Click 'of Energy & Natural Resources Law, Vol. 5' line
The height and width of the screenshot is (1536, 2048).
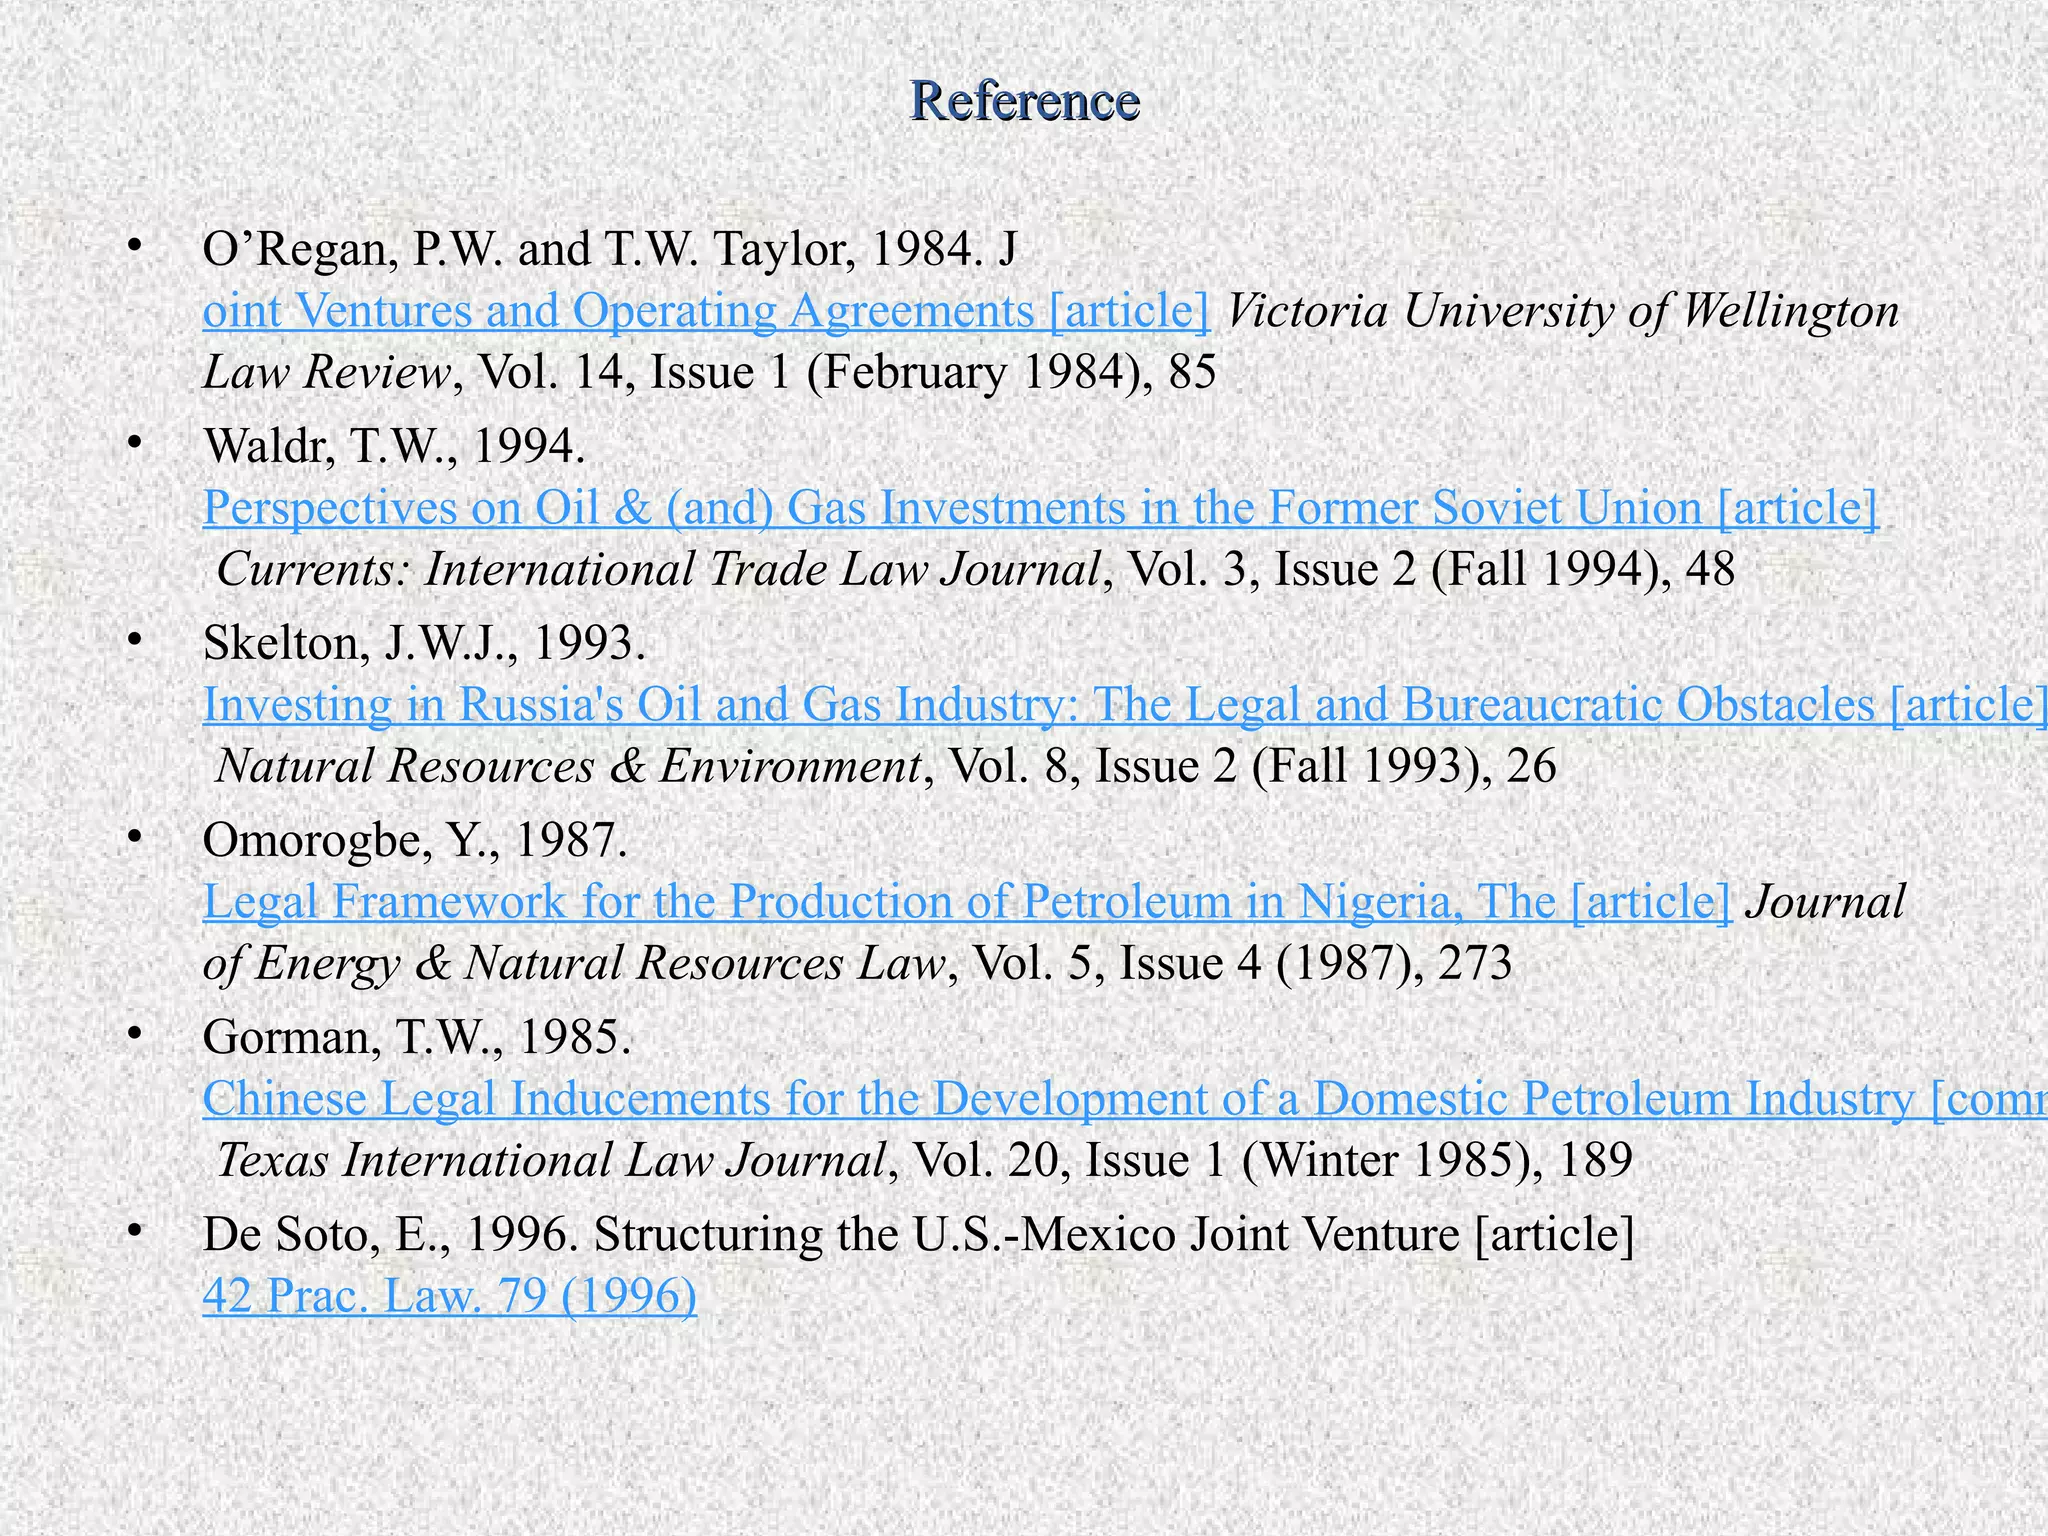[858, 963]
